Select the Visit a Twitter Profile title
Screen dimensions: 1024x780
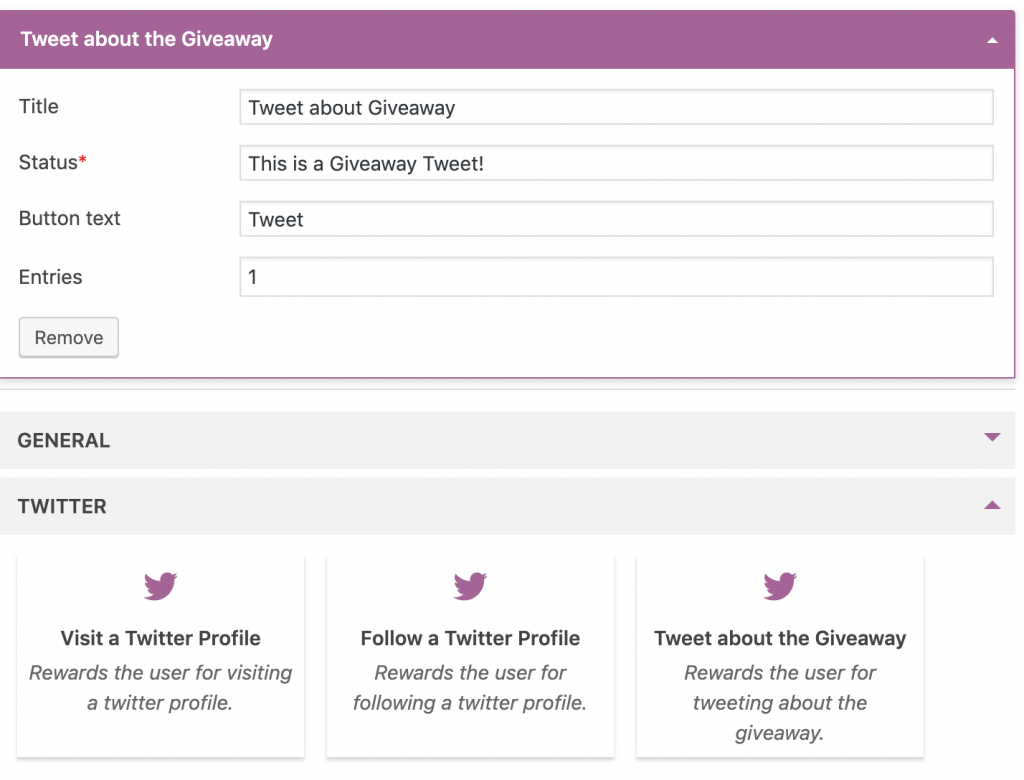[161, 638]
